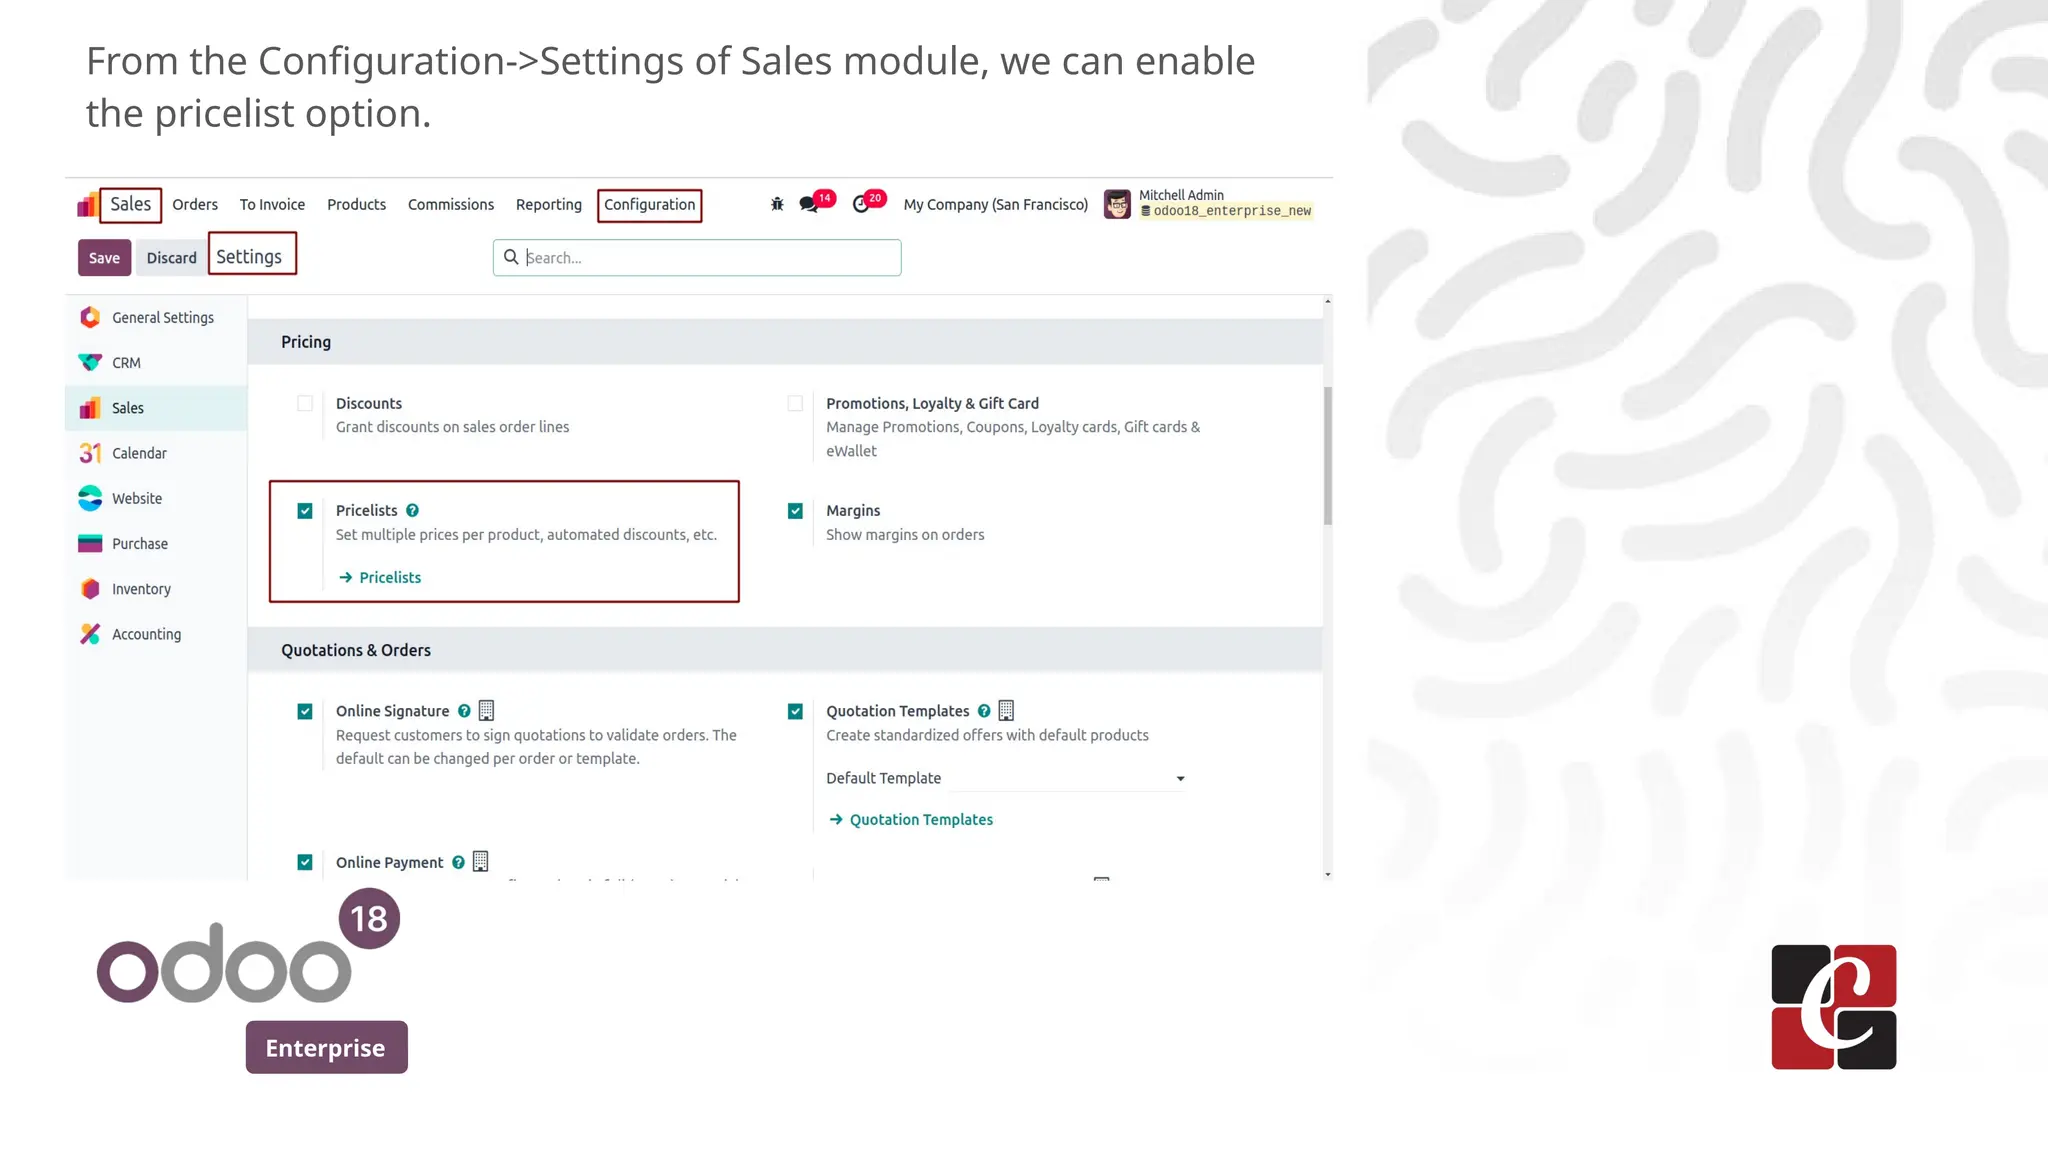The height and width of the screenshot is (1152, 2048).
Task: Uncheck the Online Signature checkbox
Action: point(305,712)
